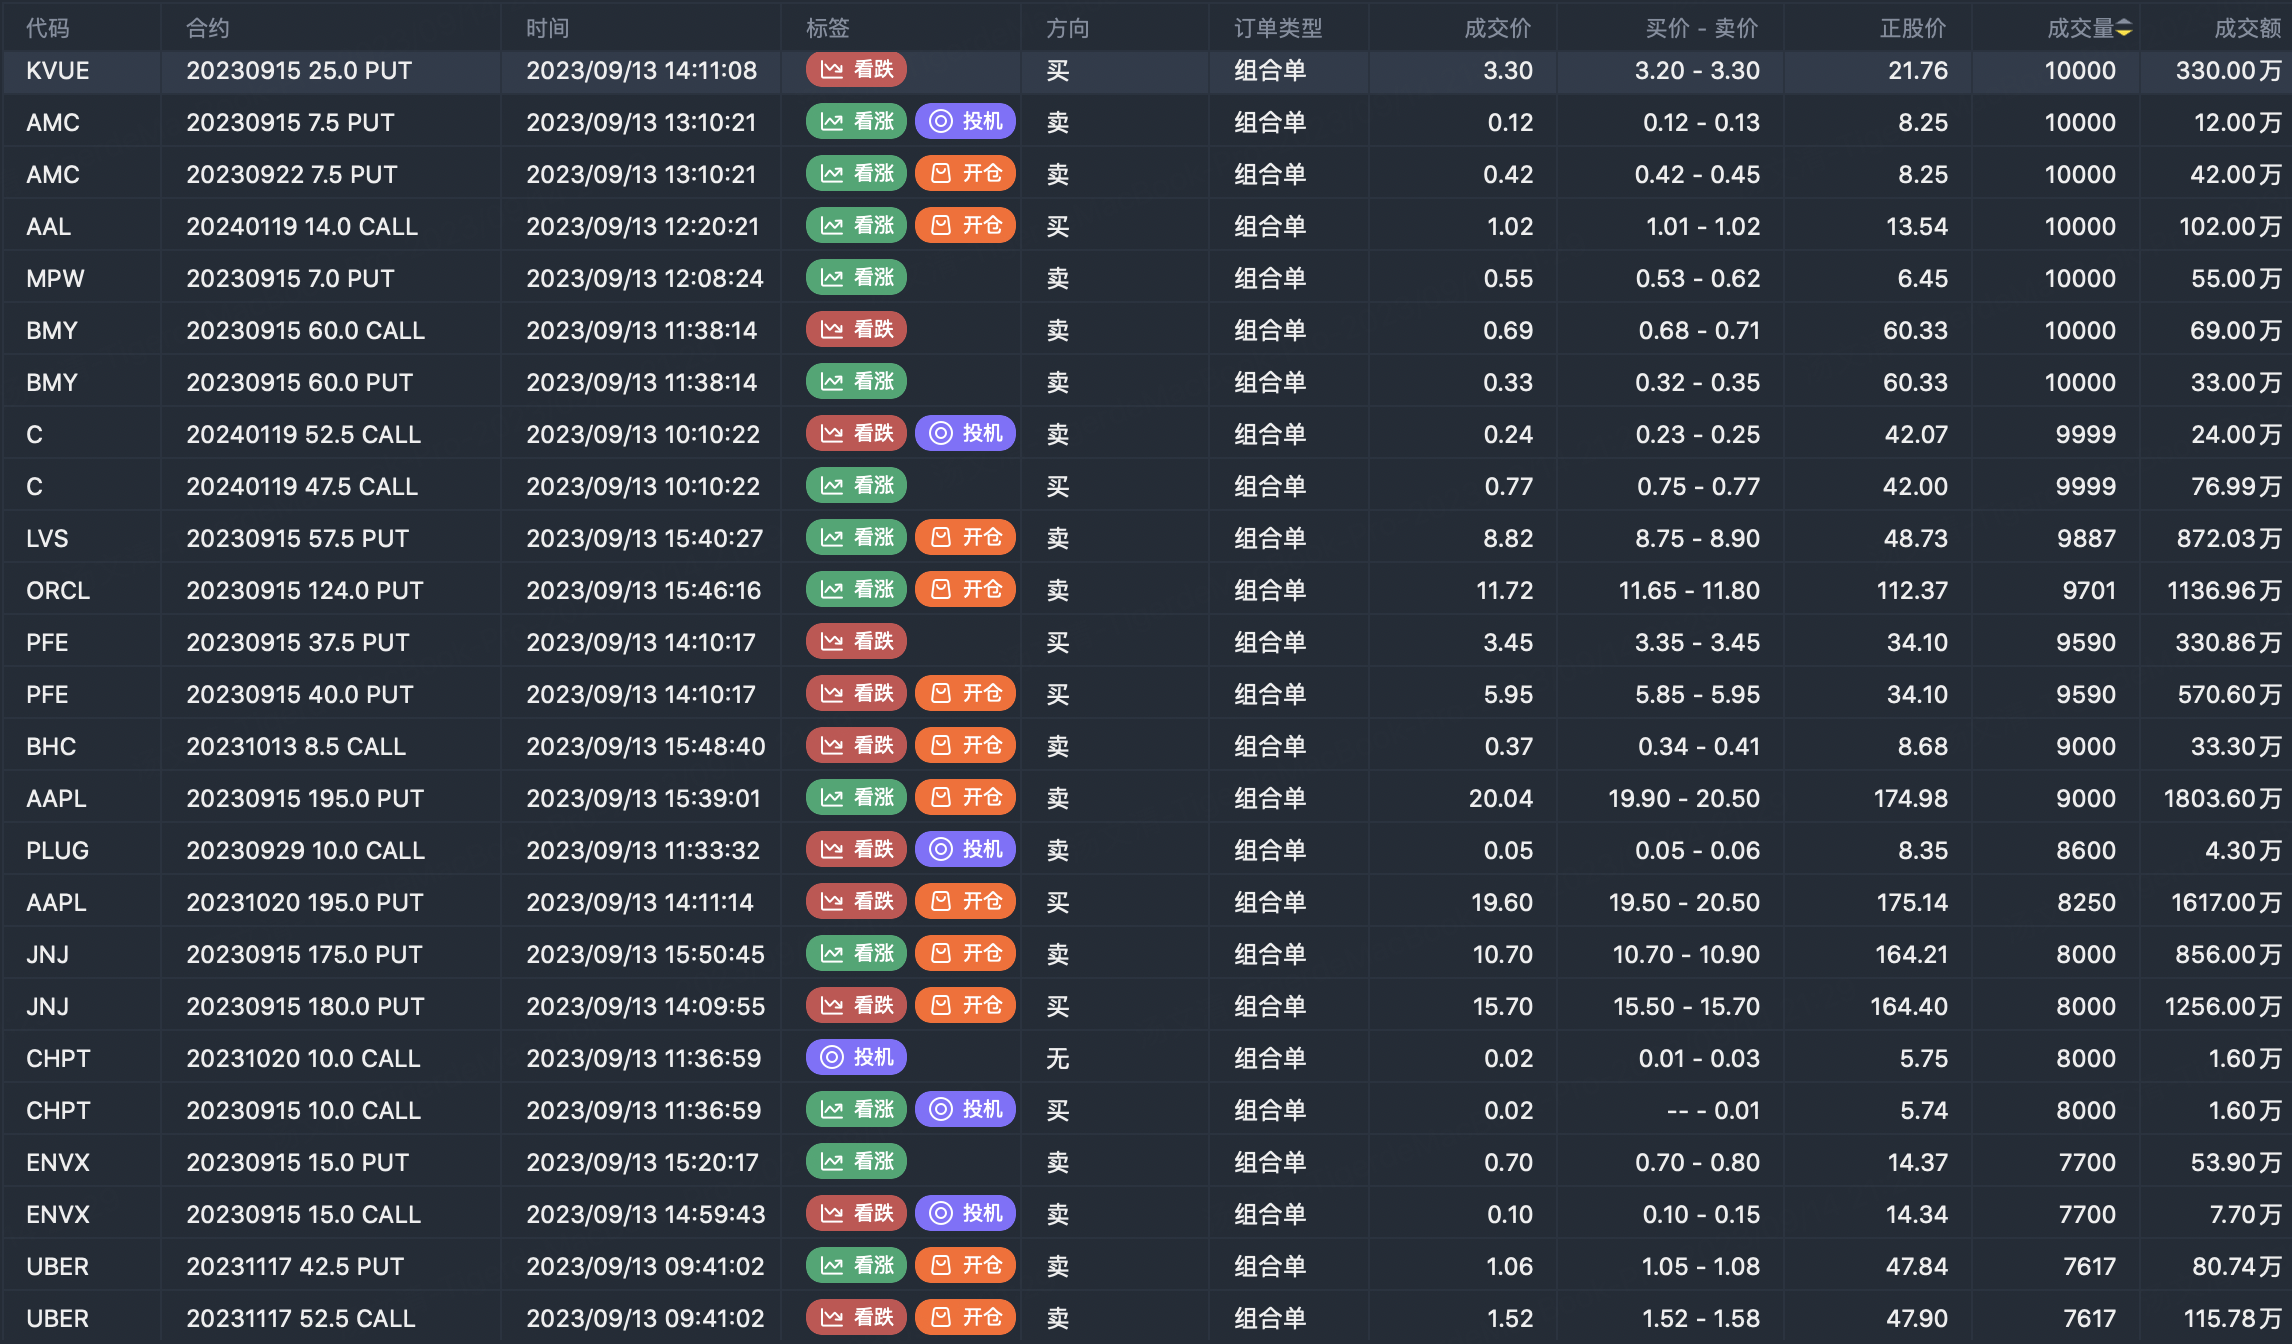This screenshot has width=2292, height=1344.
Task: Click the 订单类型 column header
Action: coord(1277,29)
